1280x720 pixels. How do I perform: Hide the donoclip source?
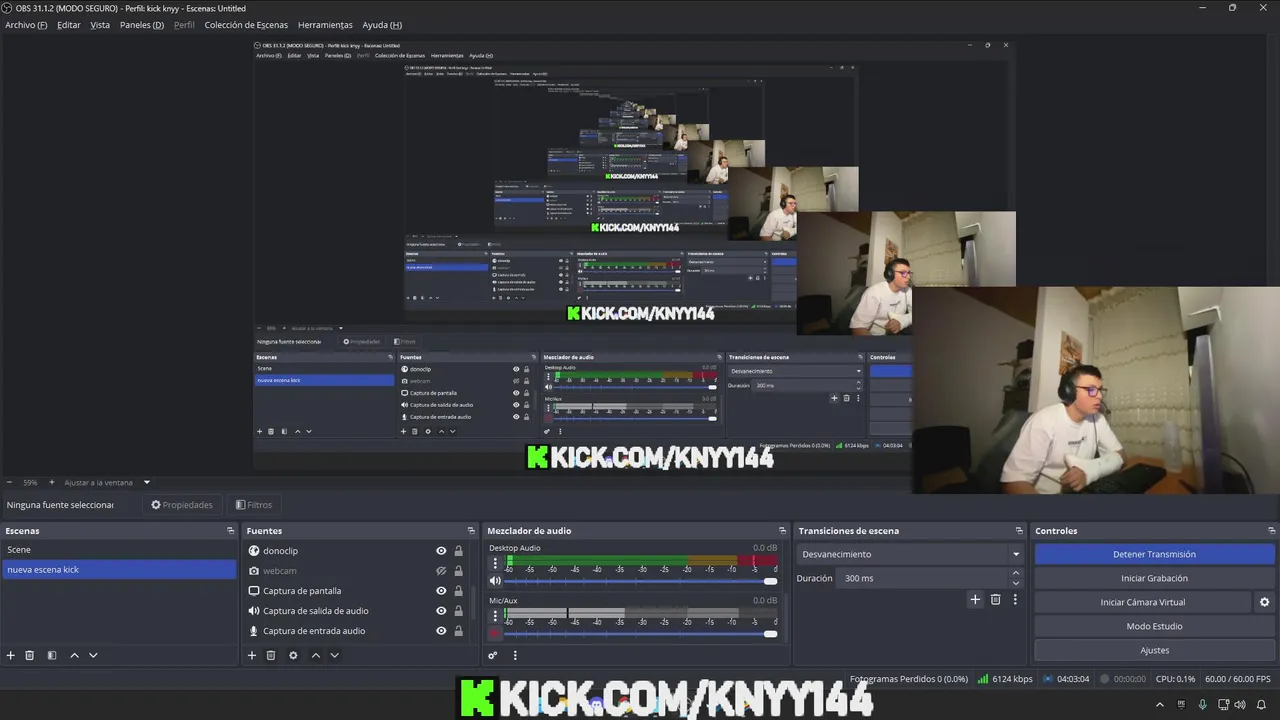pyautogui.click(x=441, y=551)
